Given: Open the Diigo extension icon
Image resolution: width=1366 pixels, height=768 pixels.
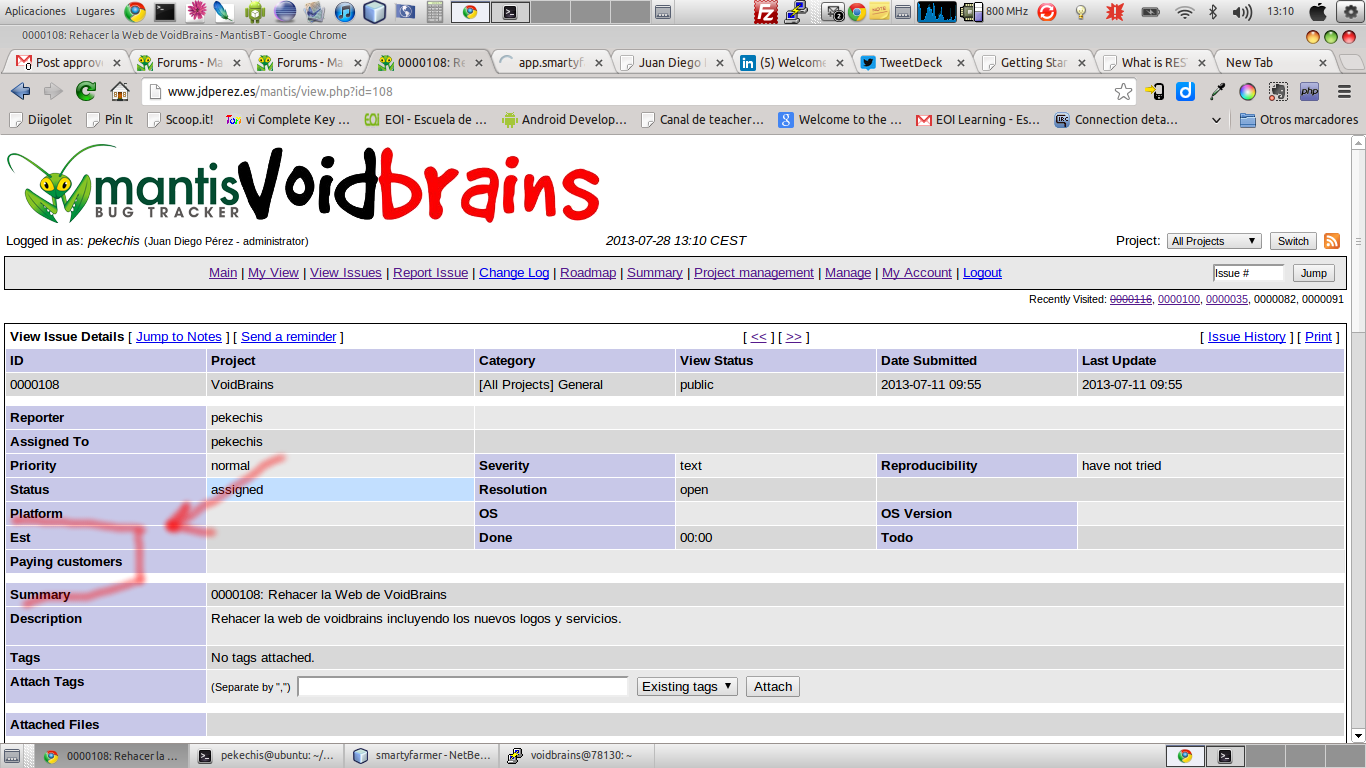Looking at the screenshot, I should coord(1185,92).
